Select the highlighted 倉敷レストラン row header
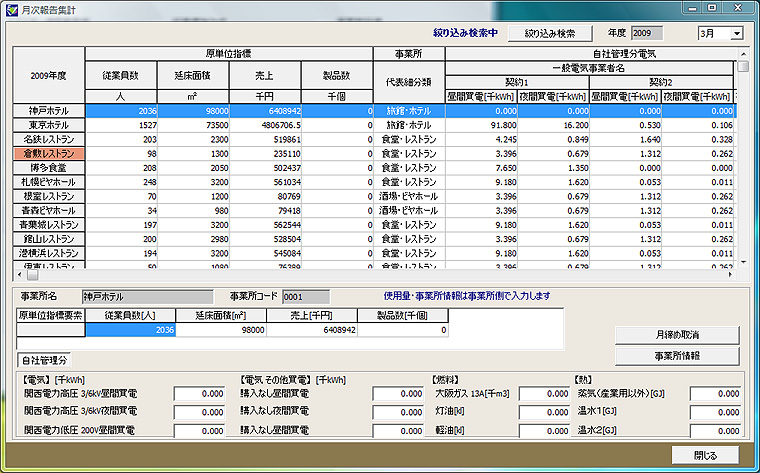Image resolution: width=760 pixels, height=473 pixels. 48,154
